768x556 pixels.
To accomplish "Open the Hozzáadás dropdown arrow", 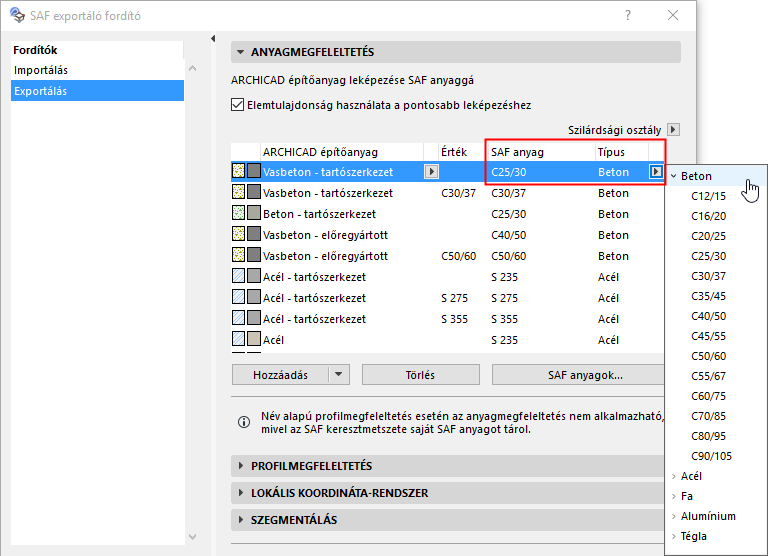I will point(338,375).
